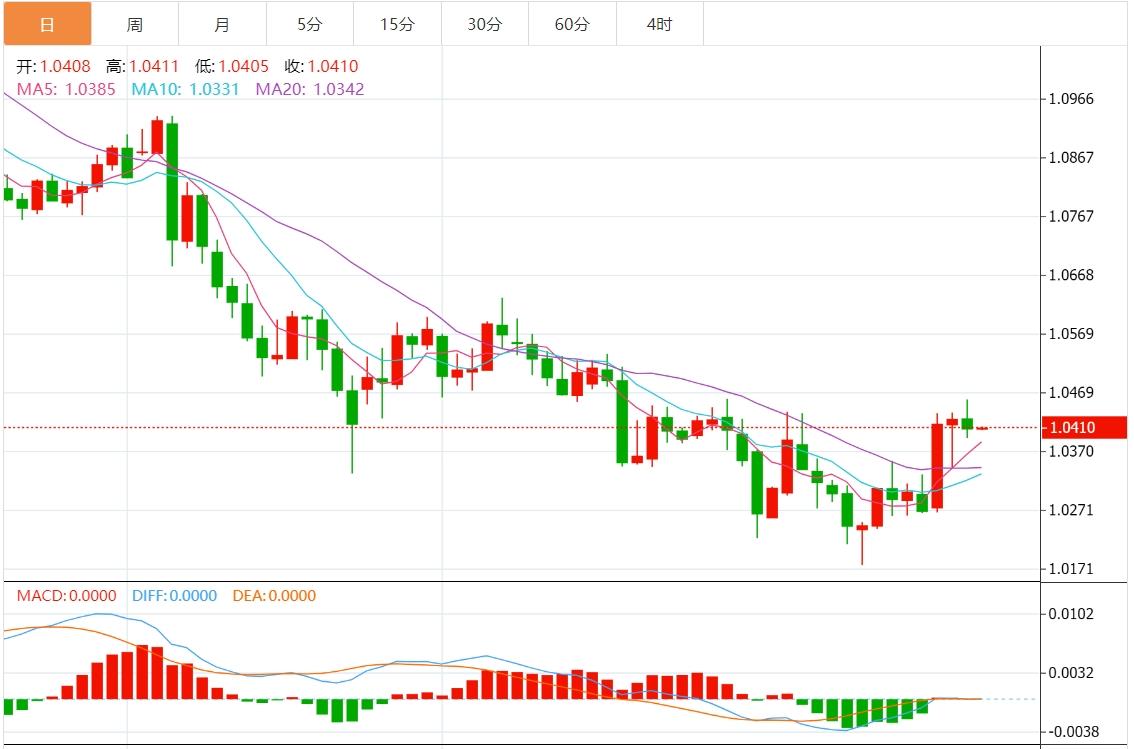Screen dimensions: 1134x749
Task: Select the DEA legend label
Action: (x=274, y=596)
